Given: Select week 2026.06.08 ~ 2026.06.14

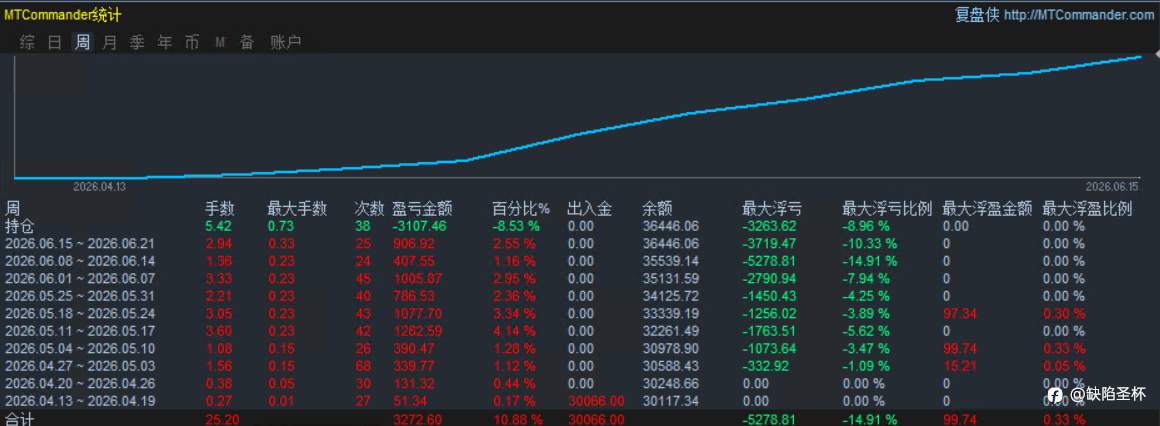Looking at the screenshot, I should 78,261.
